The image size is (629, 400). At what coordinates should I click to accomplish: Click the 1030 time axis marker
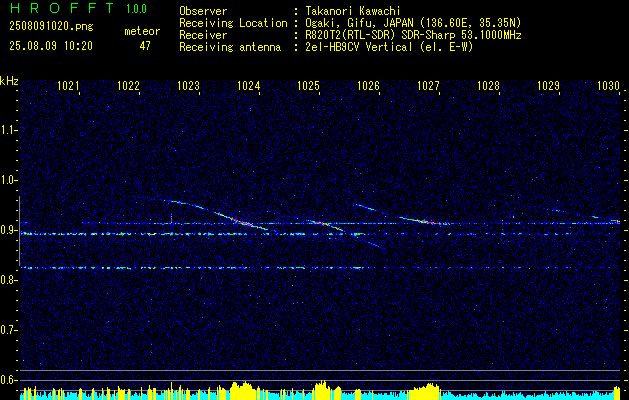[609, 85]
